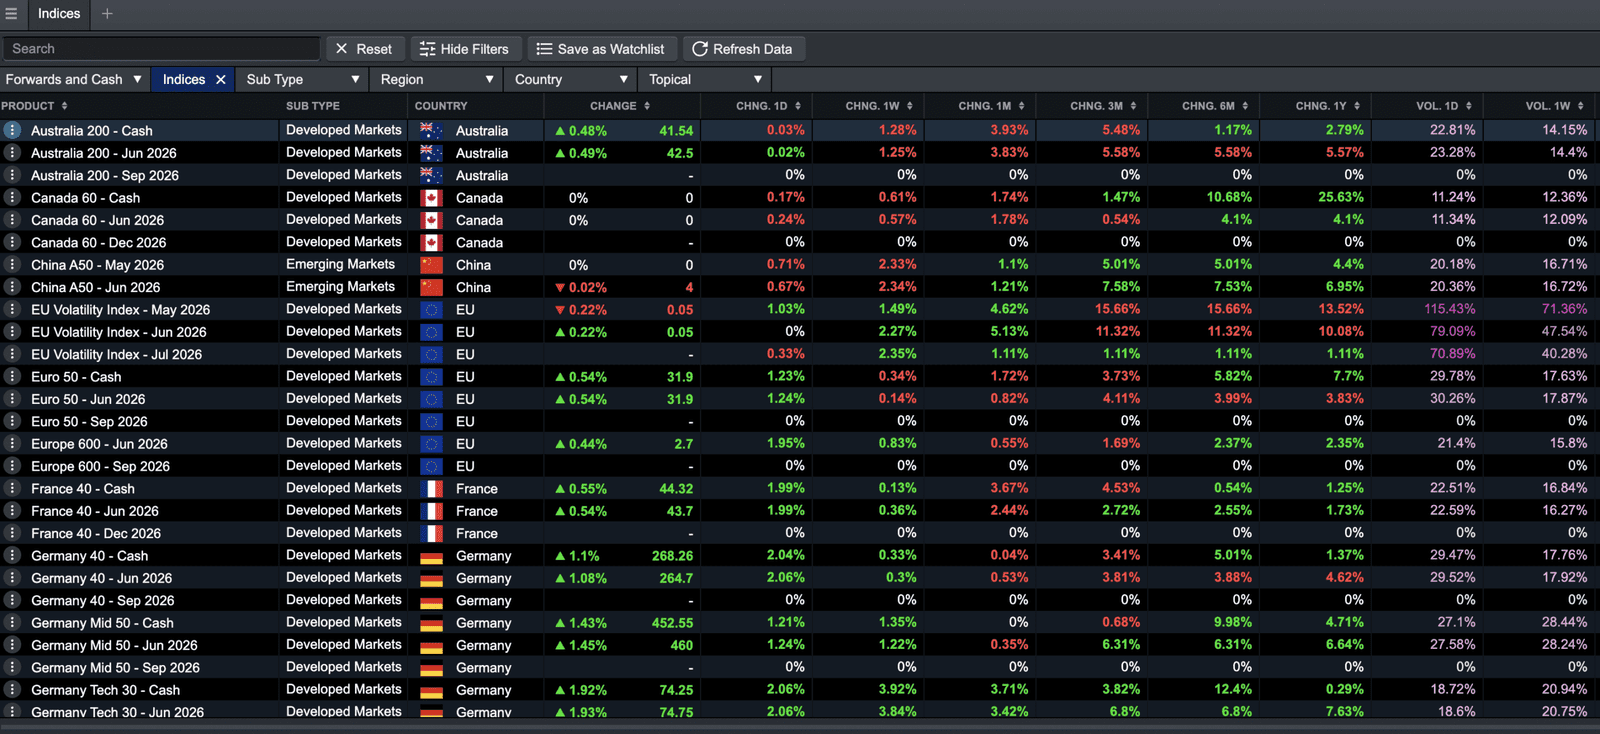The height and width of the screenshot is (734, 1600).
Task: Hide Filters toggle button
Action: pos(465,49)
